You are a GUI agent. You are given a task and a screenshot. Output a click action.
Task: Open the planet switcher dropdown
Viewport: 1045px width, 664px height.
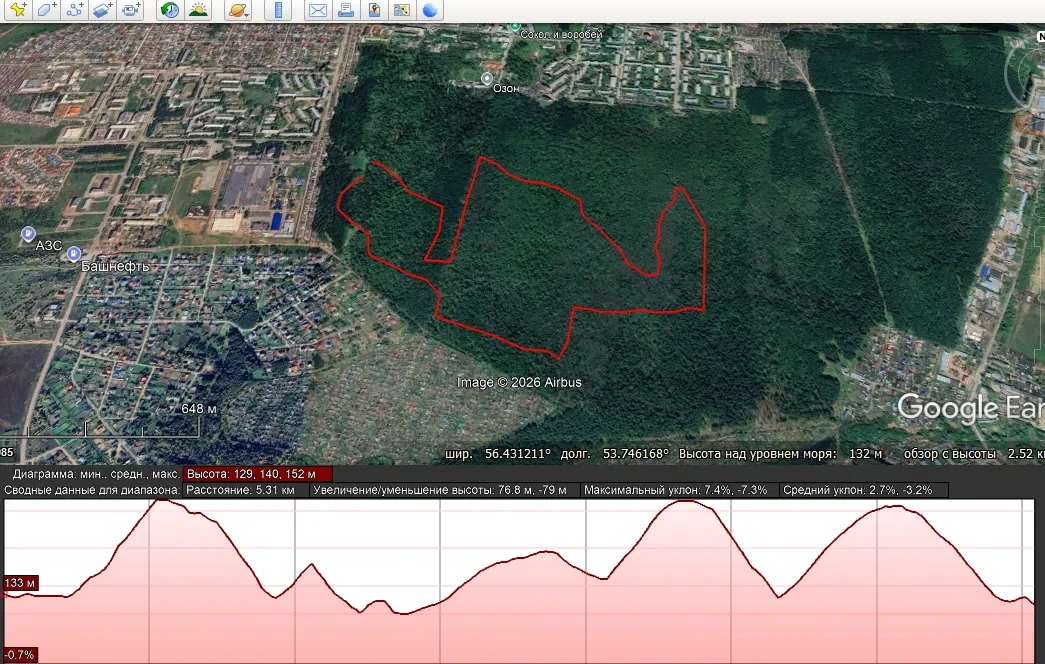(x=238, y=10)
